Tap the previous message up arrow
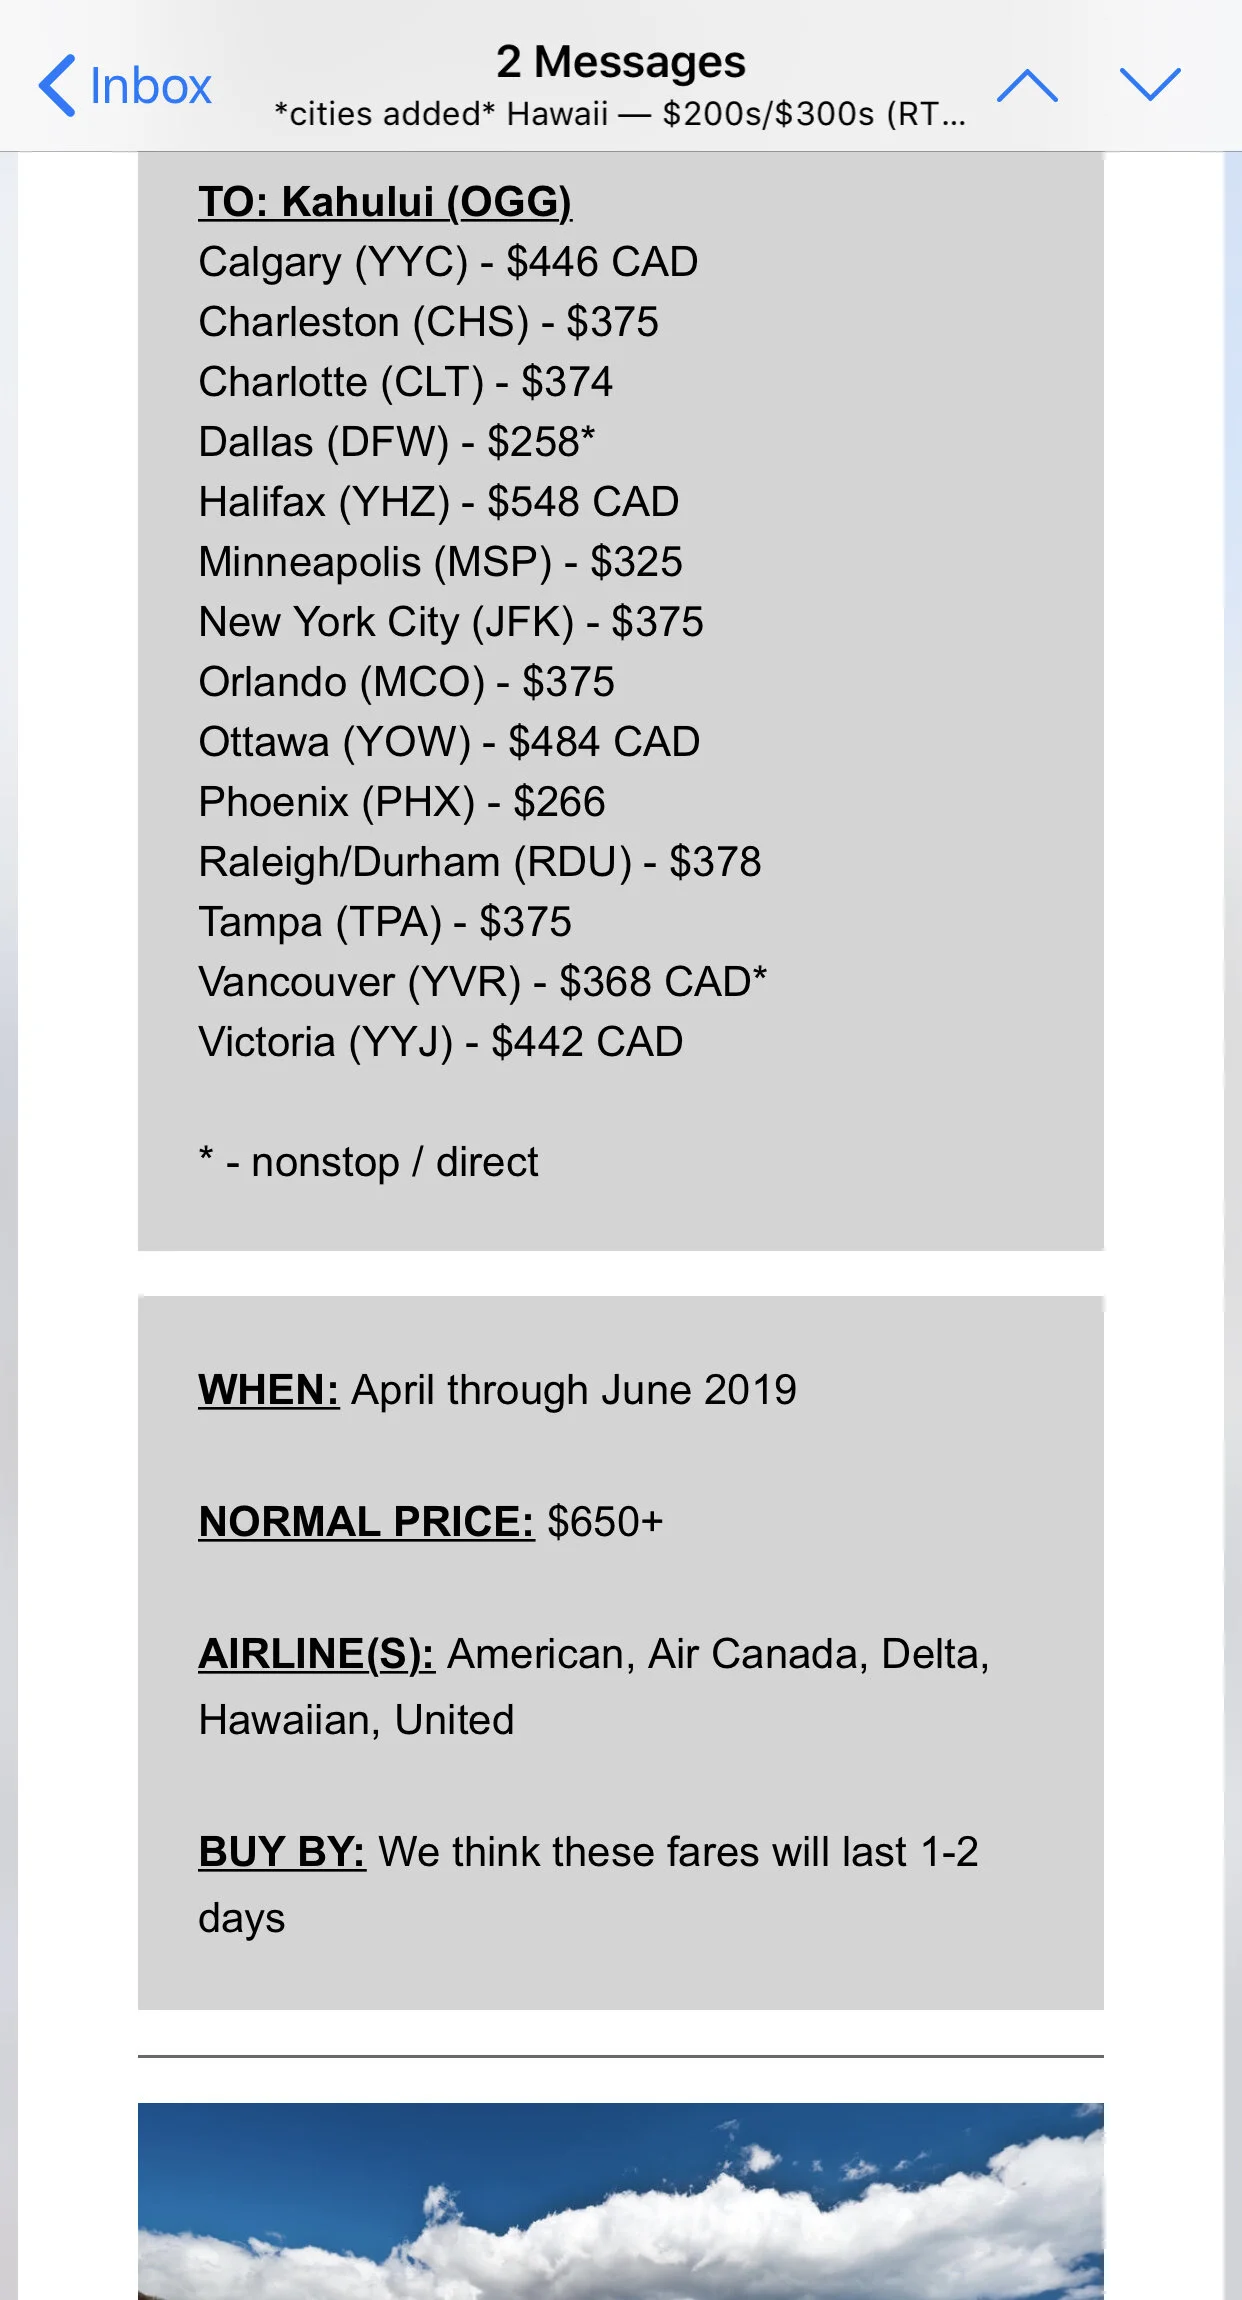The height and width of the screenshot is (2300, 1242). [x=1027, y=85]
